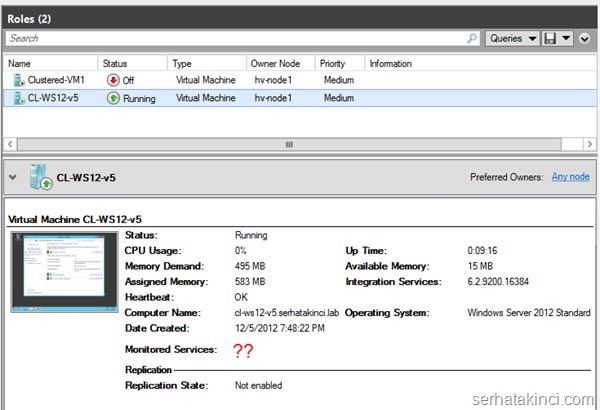600x410 pixels.
Task: Open the Queries dropdown
Action: pos(512,38)
